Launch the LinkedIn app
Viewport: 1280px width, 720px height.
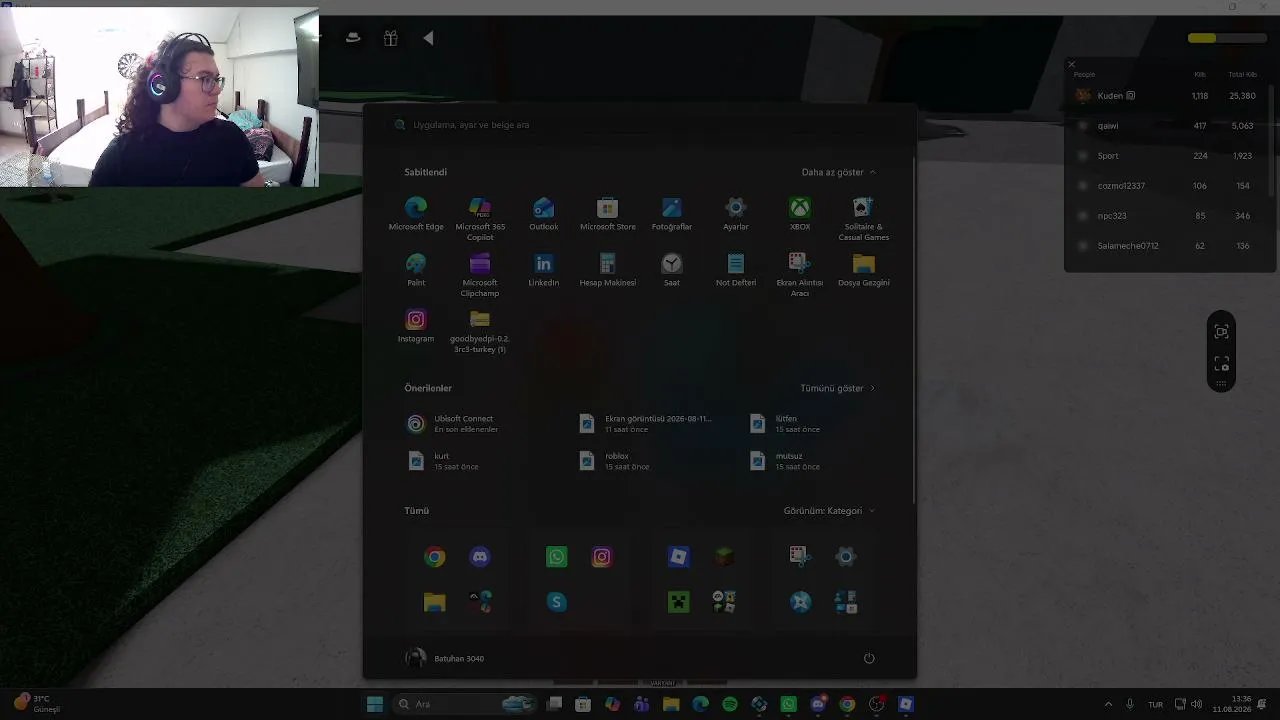[x=544, y=270]
